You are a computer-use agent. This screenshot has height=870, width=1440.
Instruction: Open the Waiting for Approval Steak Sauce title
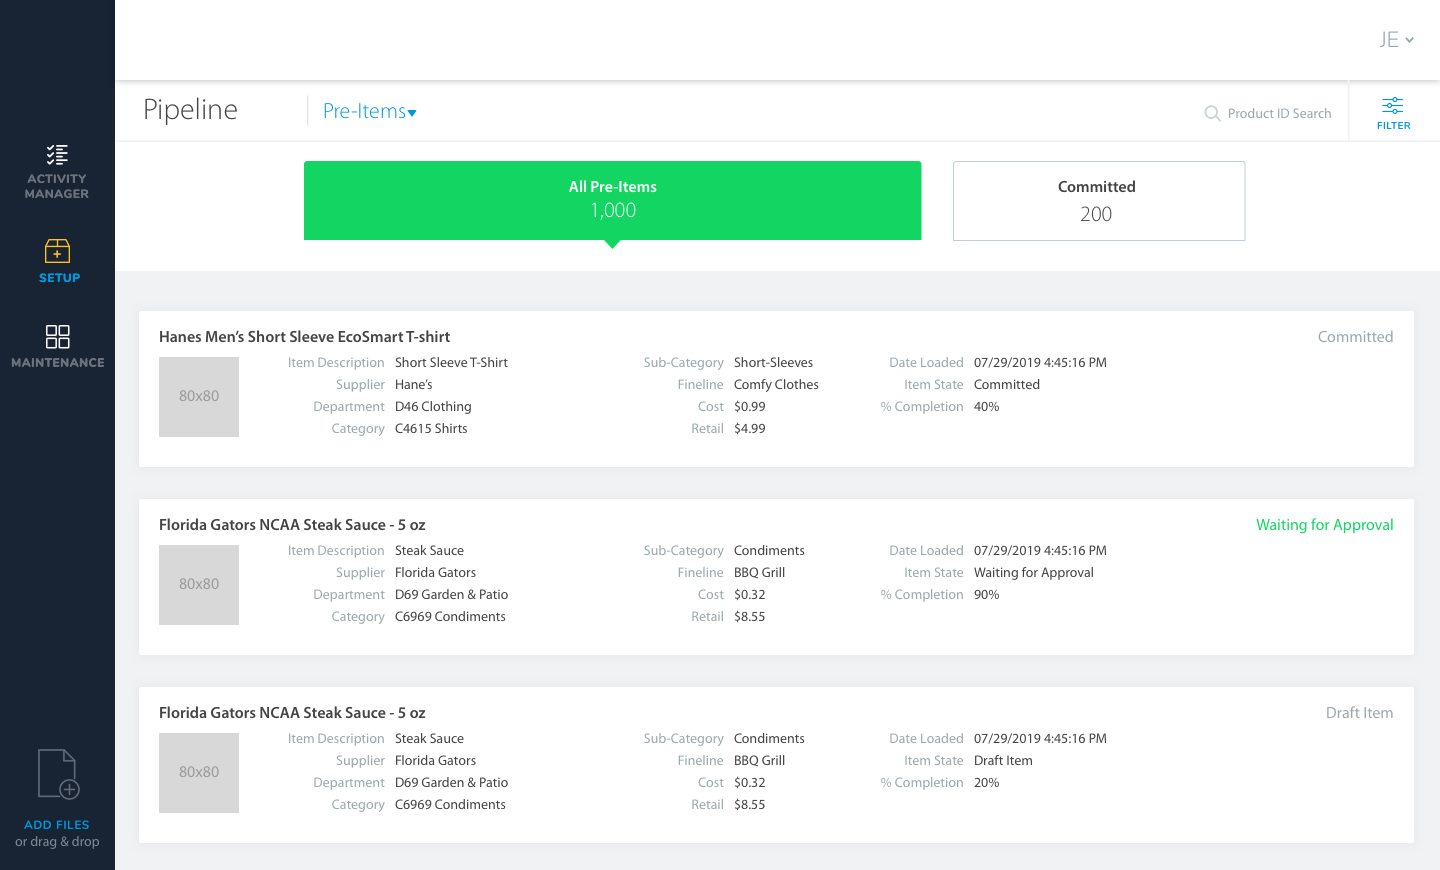[292, 525]
